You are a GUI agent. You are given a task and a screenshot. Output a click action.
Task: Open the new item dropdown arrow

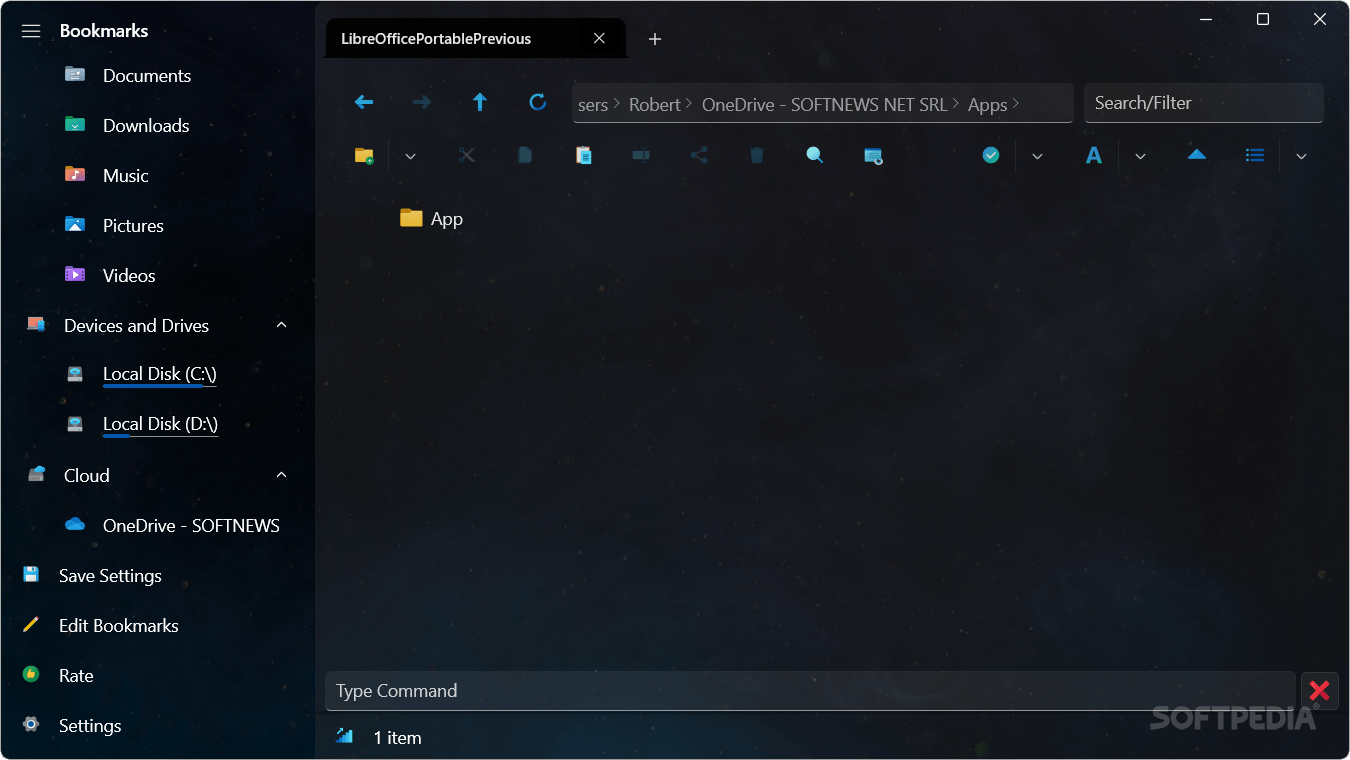coord(410,156)
